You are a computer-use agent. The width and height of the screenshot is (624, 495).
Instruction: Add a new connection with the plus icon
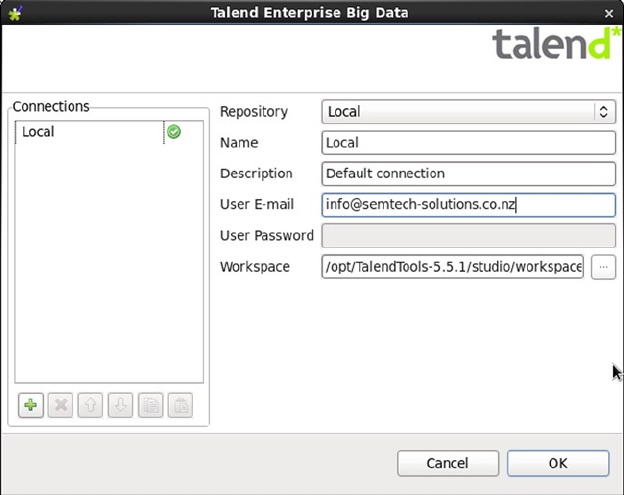point(31,405)
